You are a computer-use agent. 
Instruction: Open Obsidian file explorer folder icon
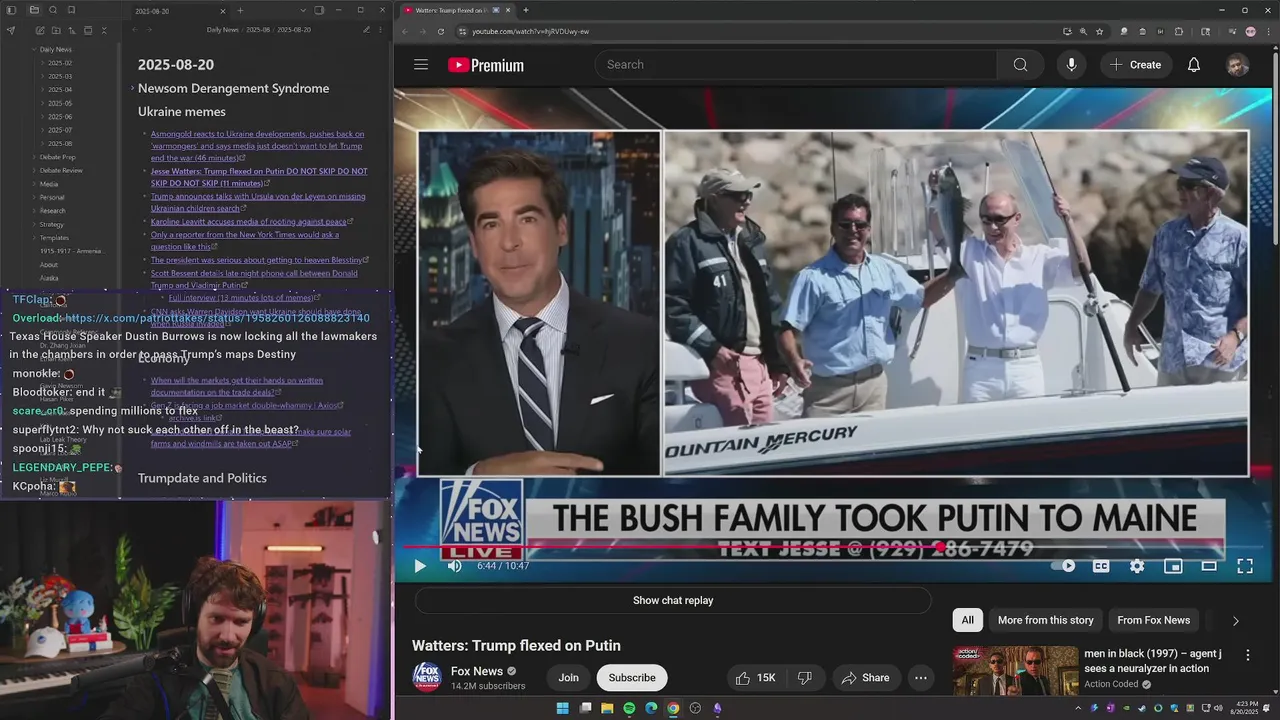click(x=33, y=10)
